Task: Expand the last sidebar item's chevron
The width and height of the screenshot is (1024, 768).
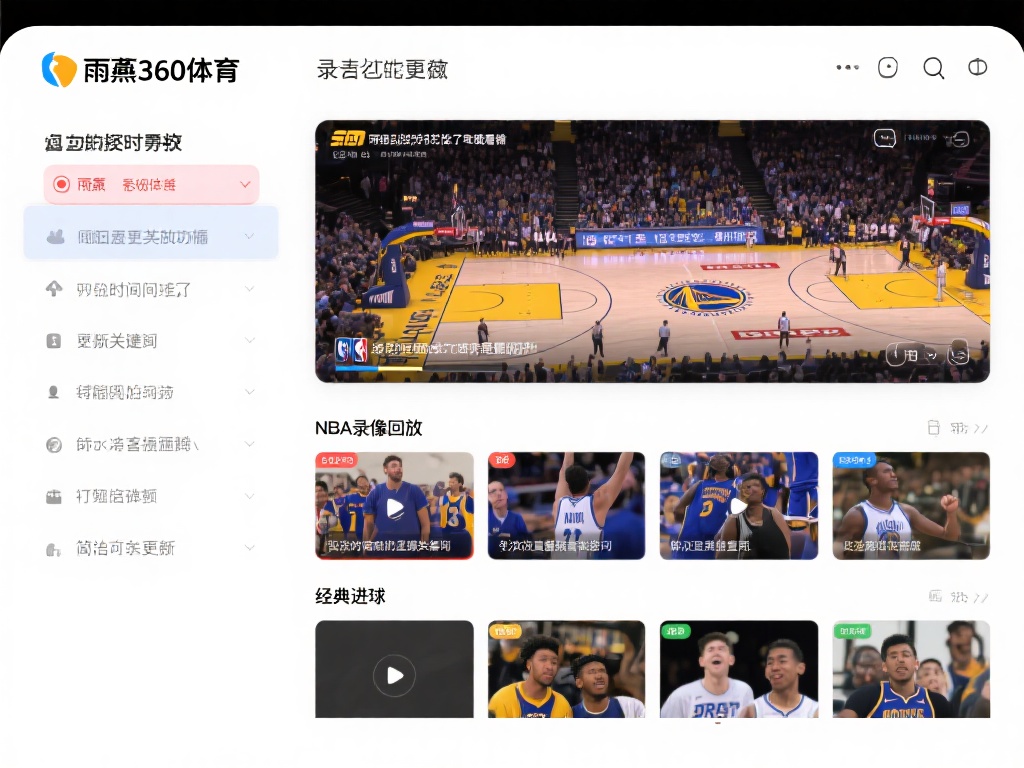Action: (249, 547)
